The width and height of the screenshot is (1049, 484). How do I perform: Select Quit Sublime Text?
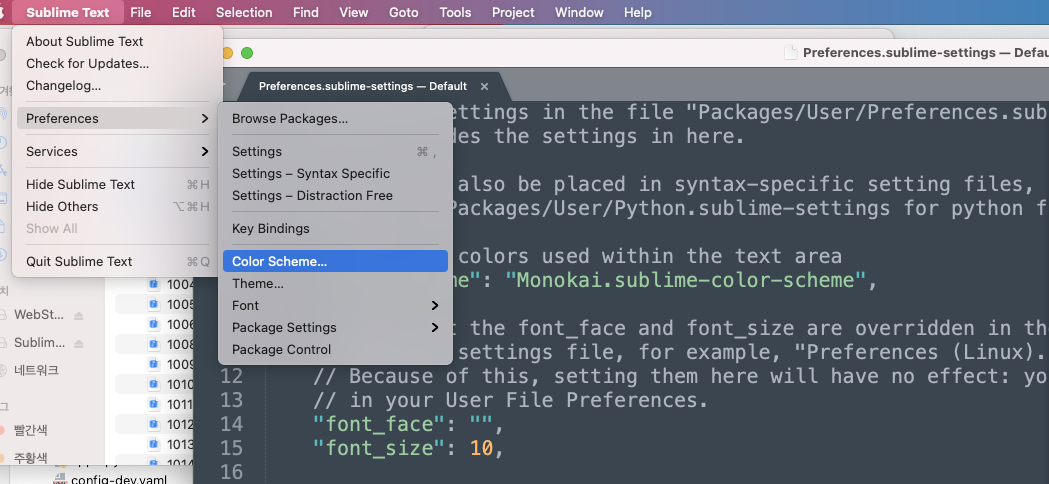click(117, 261)
